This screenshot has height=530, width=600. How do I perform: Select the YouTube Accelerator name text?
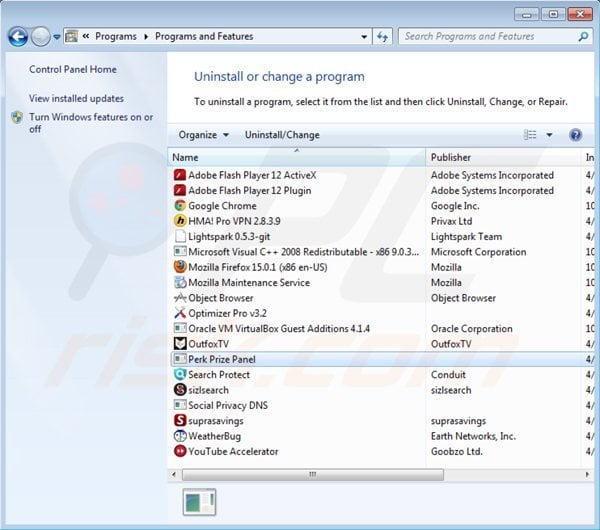point(233,452)
